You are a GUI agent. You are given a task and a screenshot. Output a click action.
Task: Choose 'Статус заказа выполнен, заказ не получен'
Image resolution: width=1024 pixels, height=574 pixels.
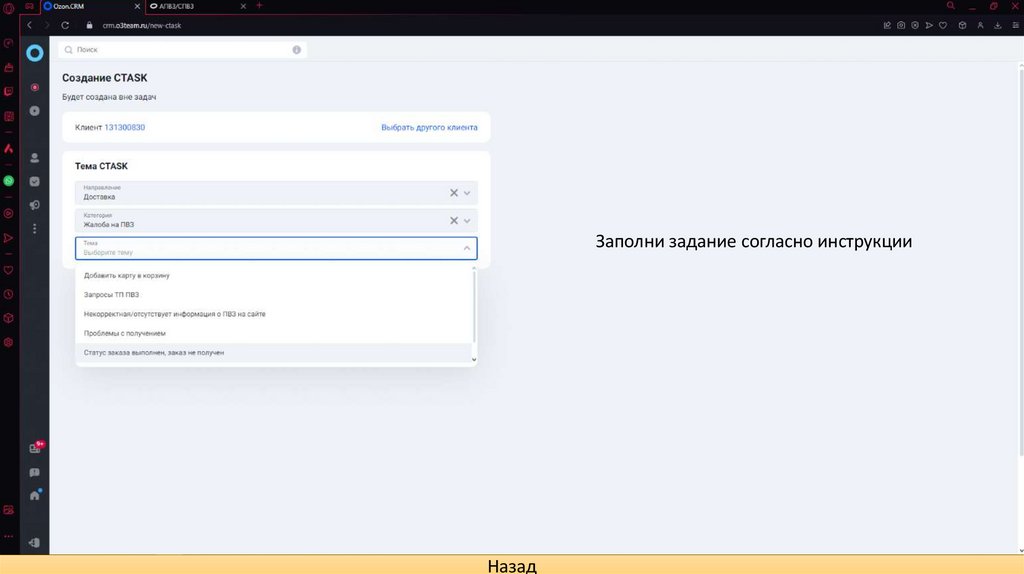274,353
